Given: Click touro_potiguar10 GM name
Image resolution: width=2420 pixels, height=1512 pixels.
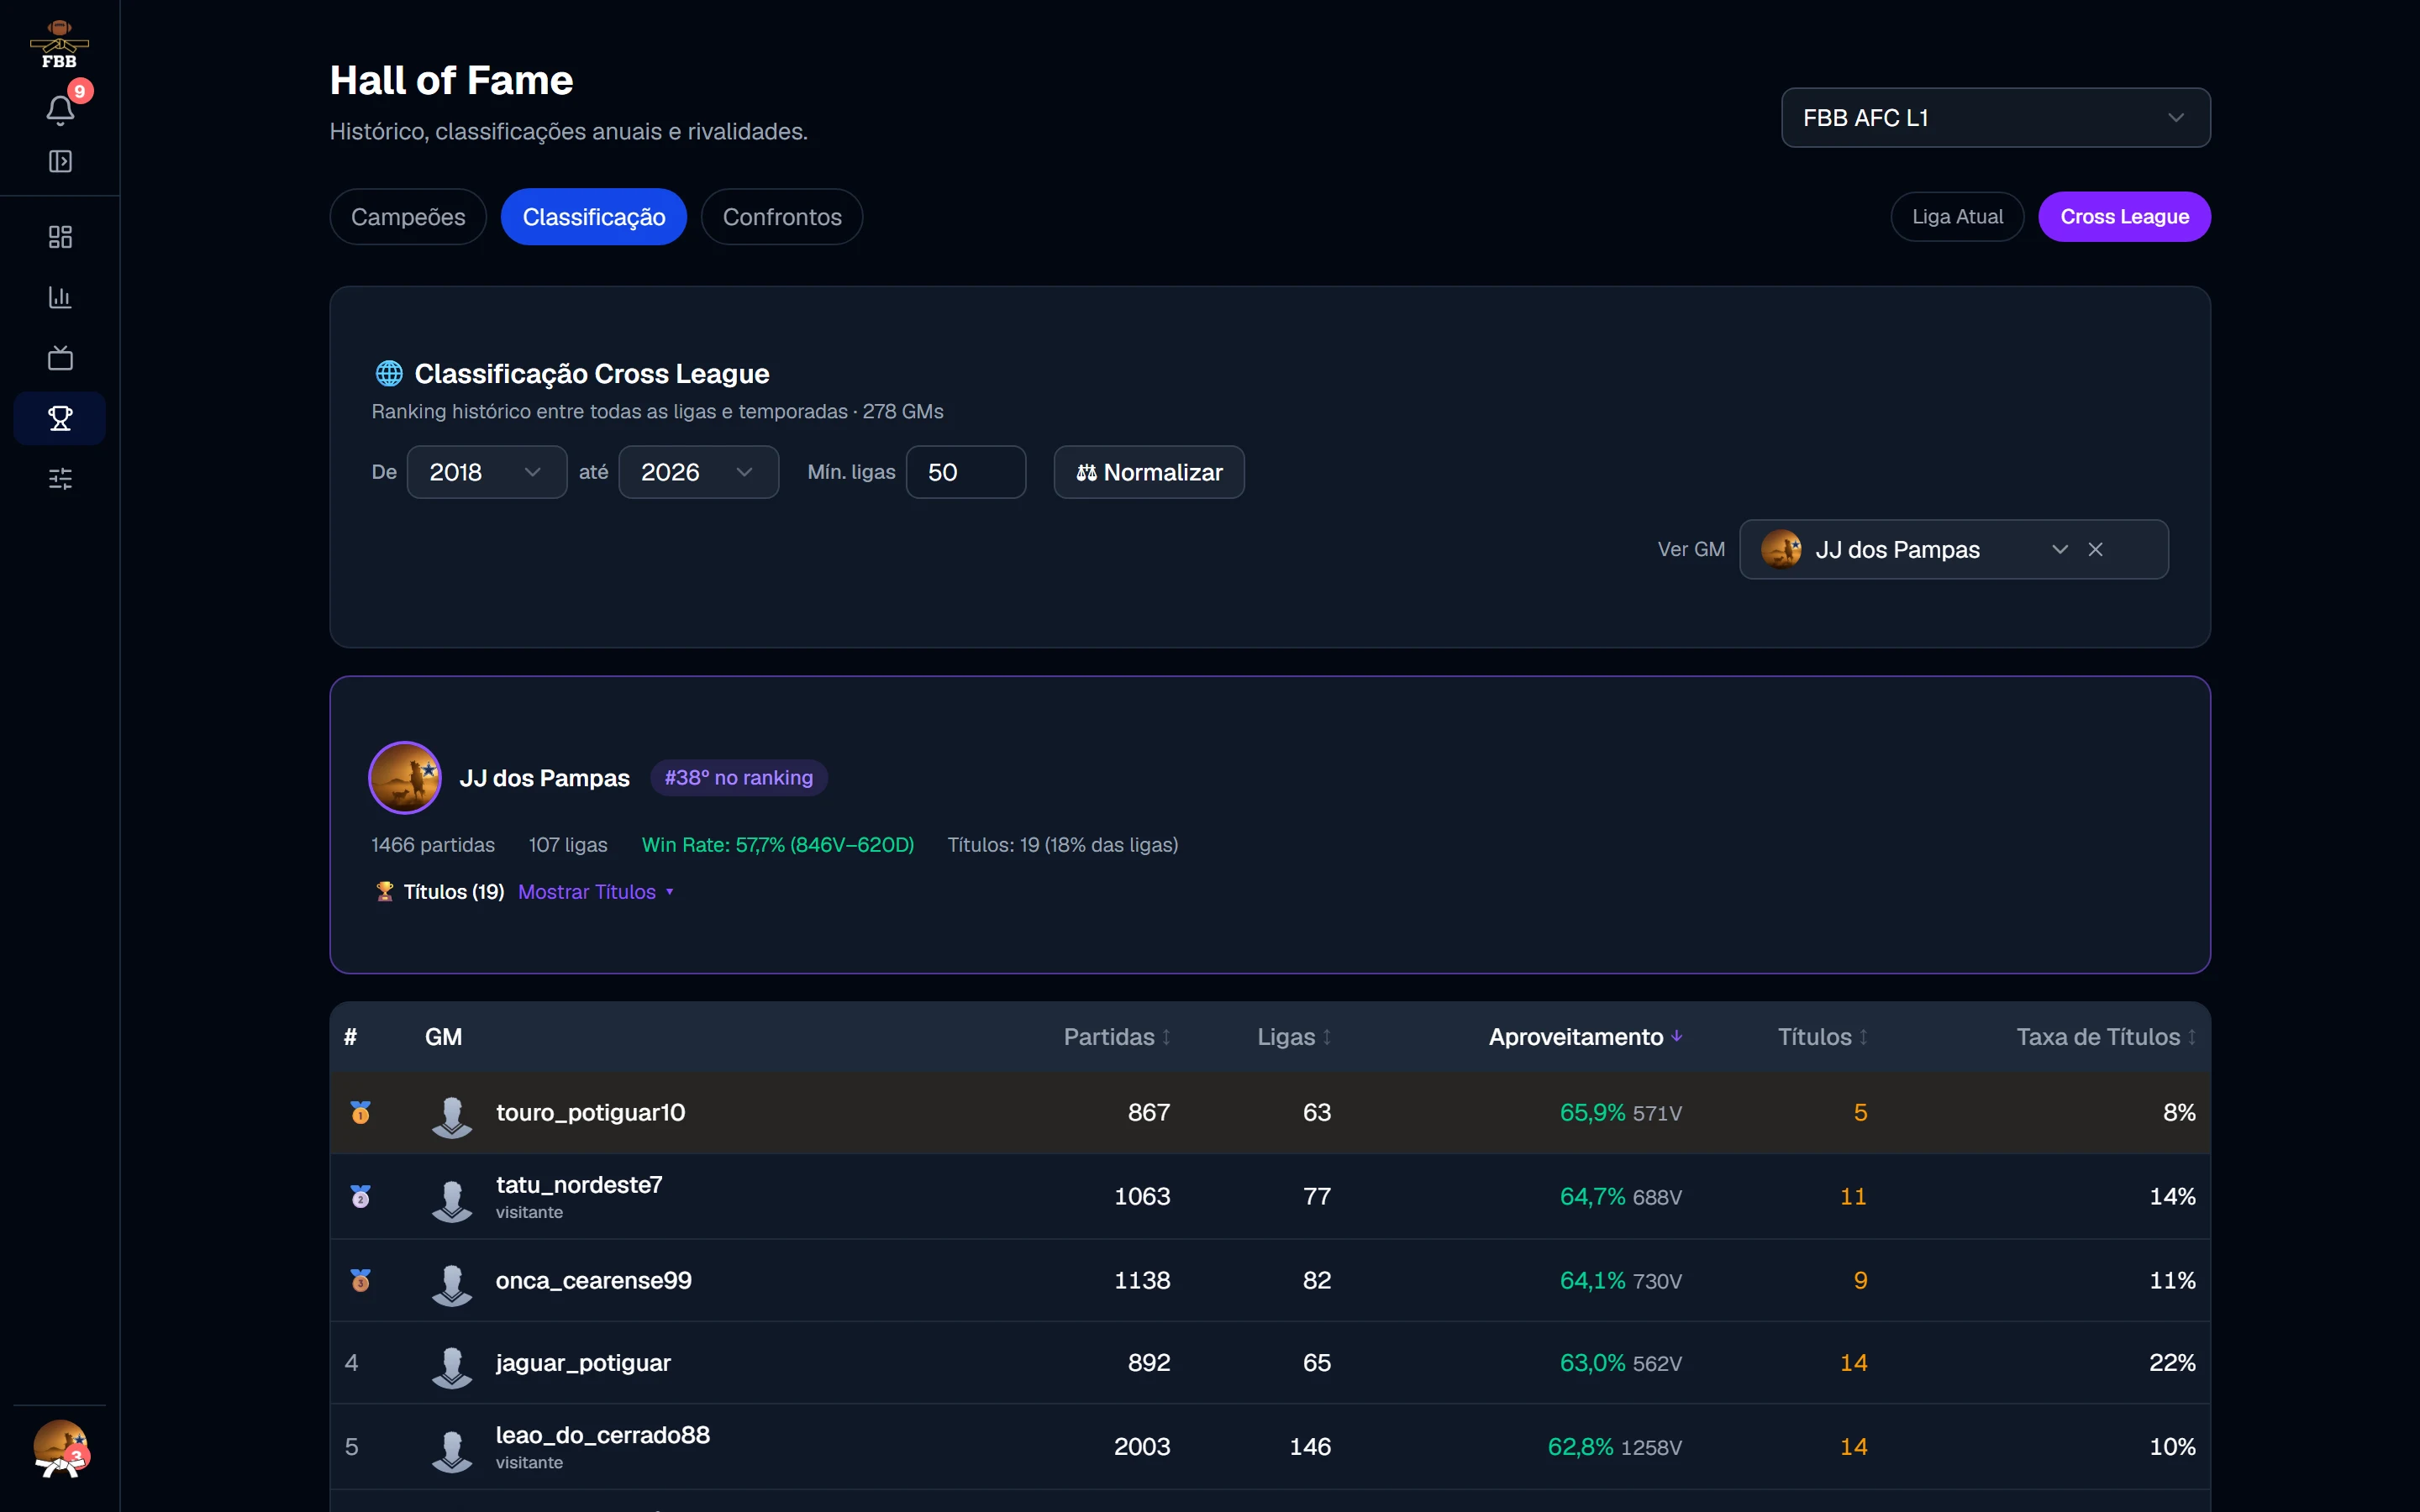Looking at the screenshot, I should click(x=591, y=1113).
